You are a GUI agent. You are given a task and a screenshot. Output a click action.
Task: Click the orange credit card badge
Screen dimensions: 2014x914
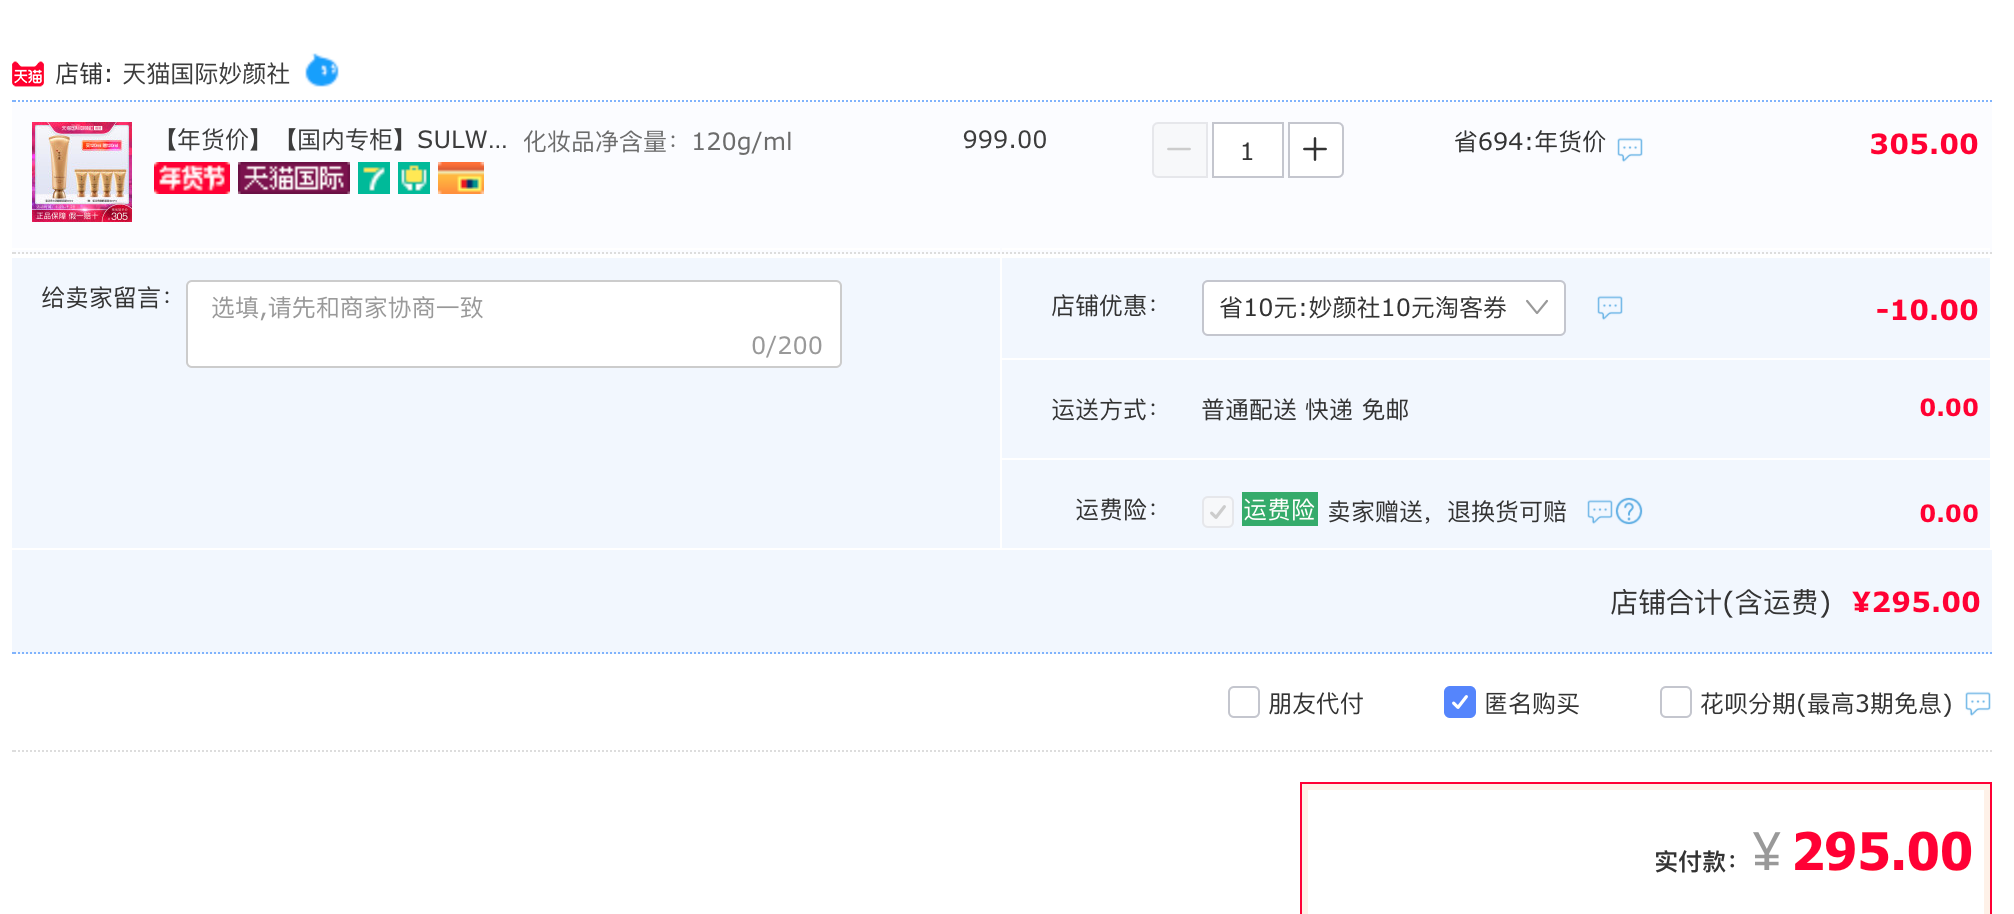(x=461, y=178)
